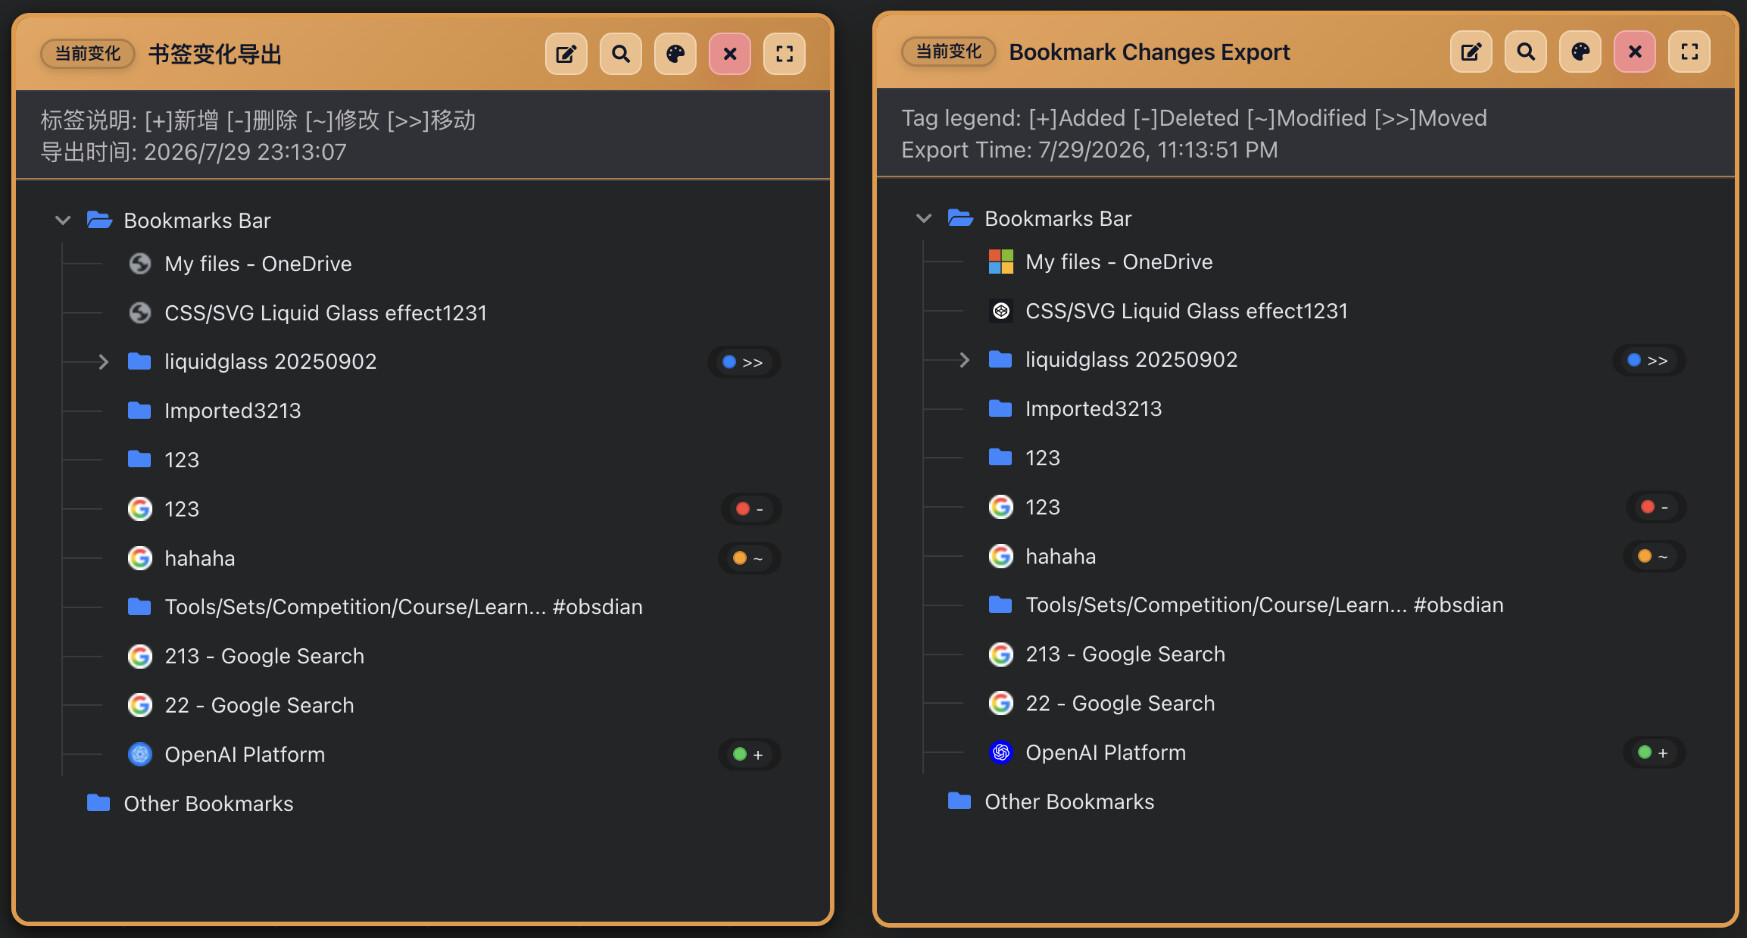Click deleted badge on right 123 bookmark
Image resolution: width=1747 pixels, height=938 pixels.
coord(1656,507)
